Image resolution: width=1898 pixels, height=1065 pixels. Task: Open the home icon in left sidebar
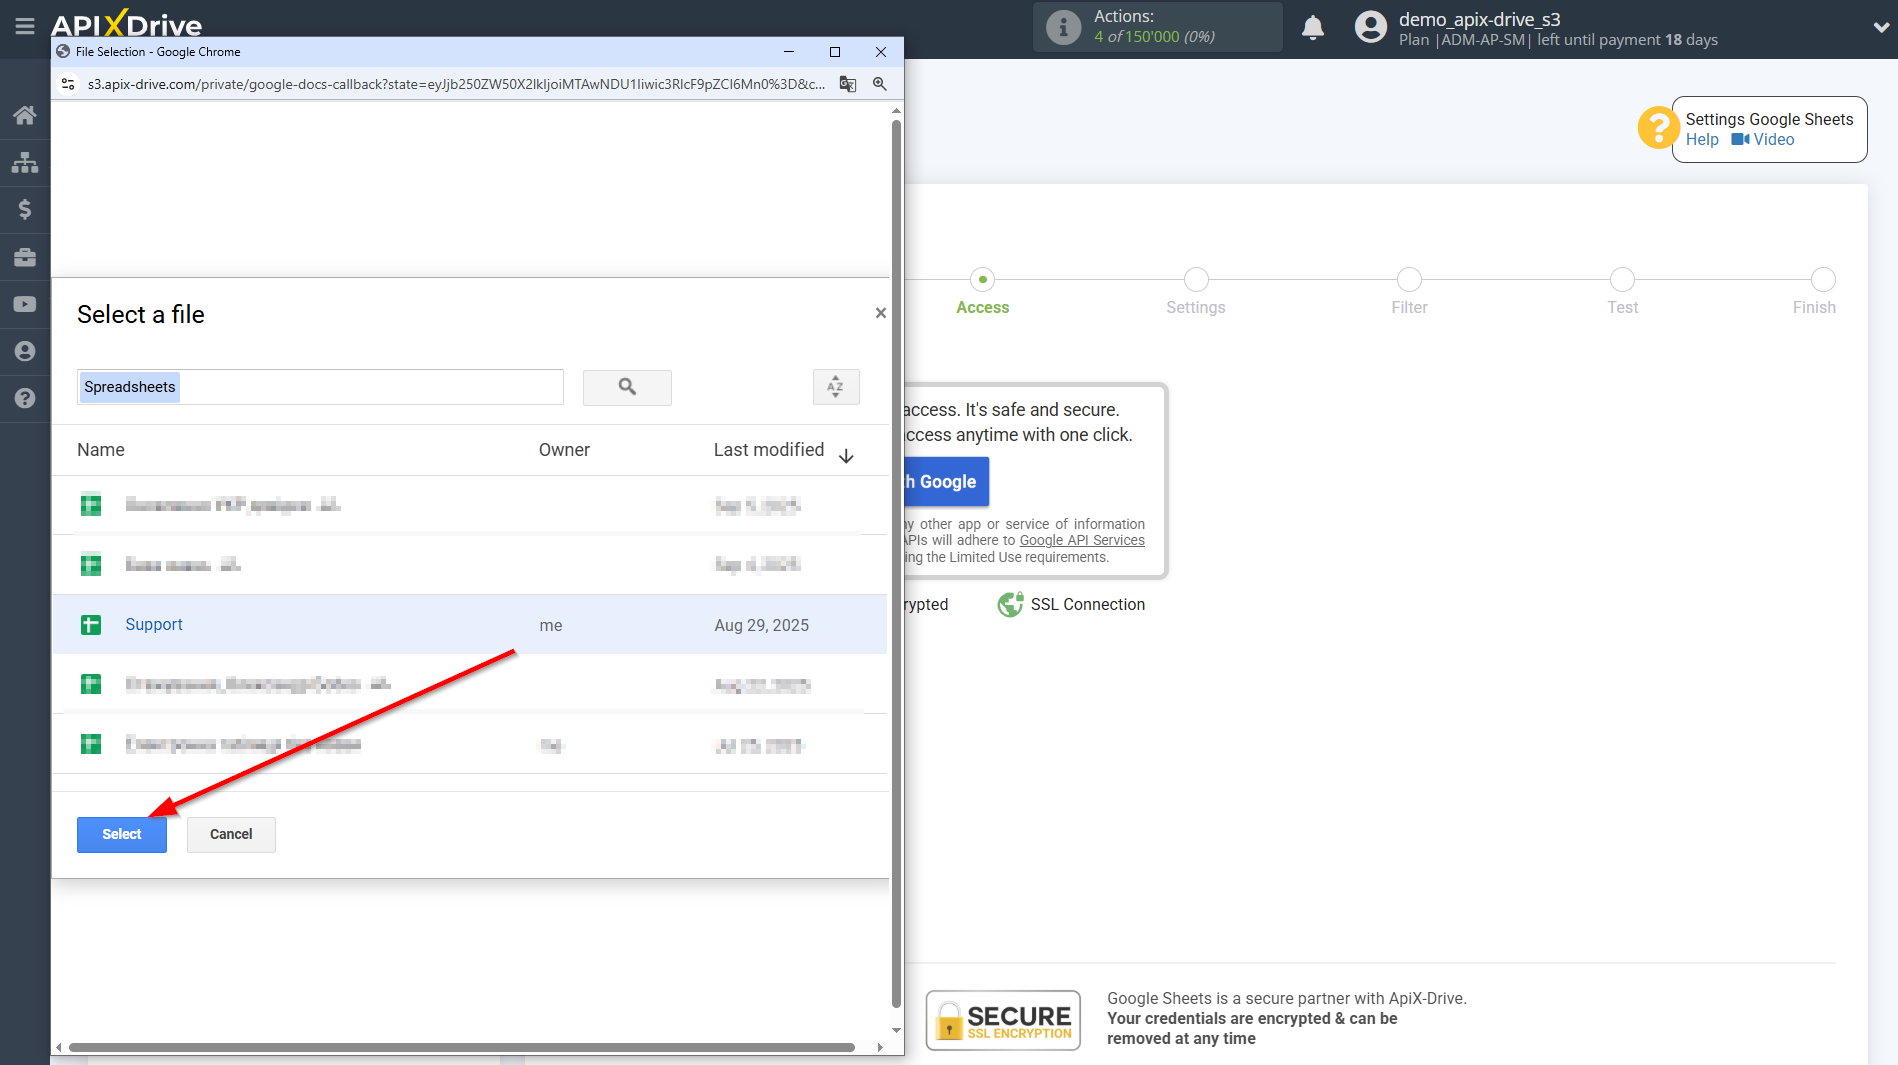pyautogui.click(x=25, y=115)
